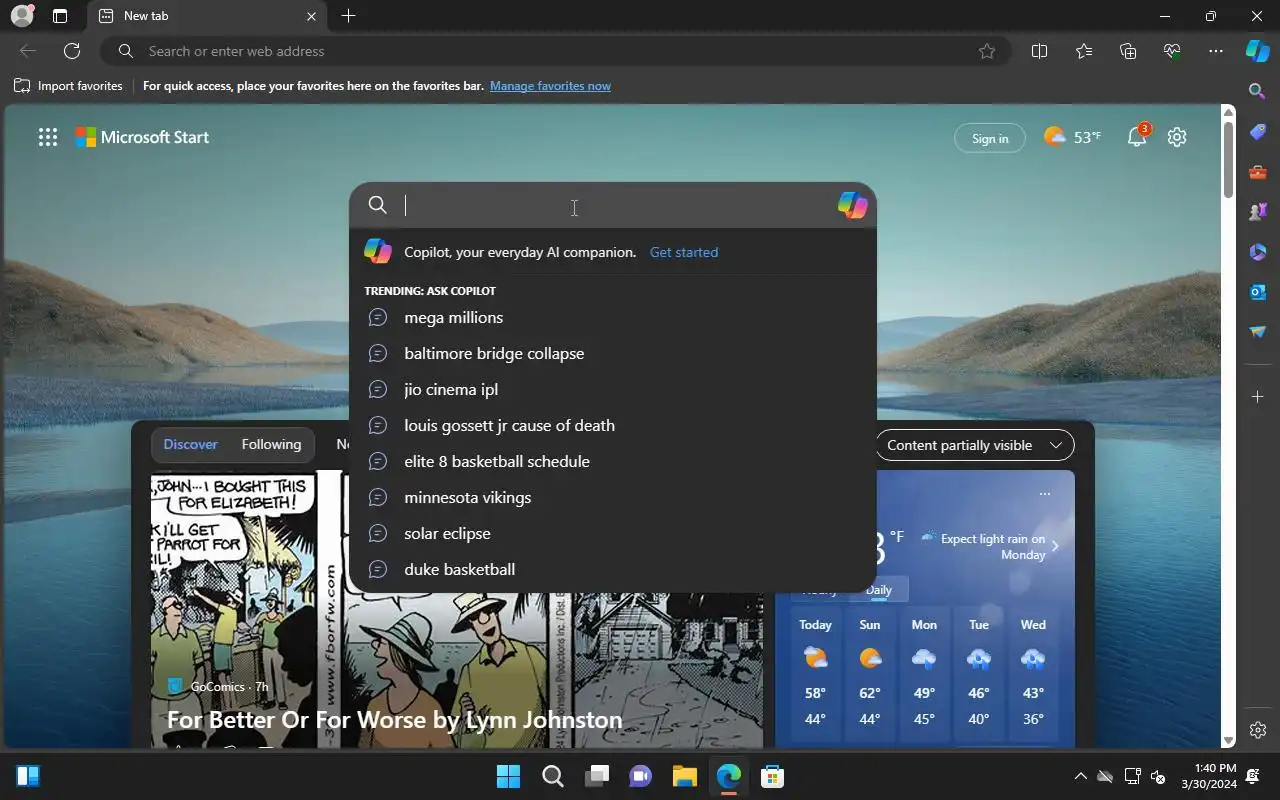Switch to Following tab
The width and height of the screenshot is (1280, 800).
click(271, 444)
